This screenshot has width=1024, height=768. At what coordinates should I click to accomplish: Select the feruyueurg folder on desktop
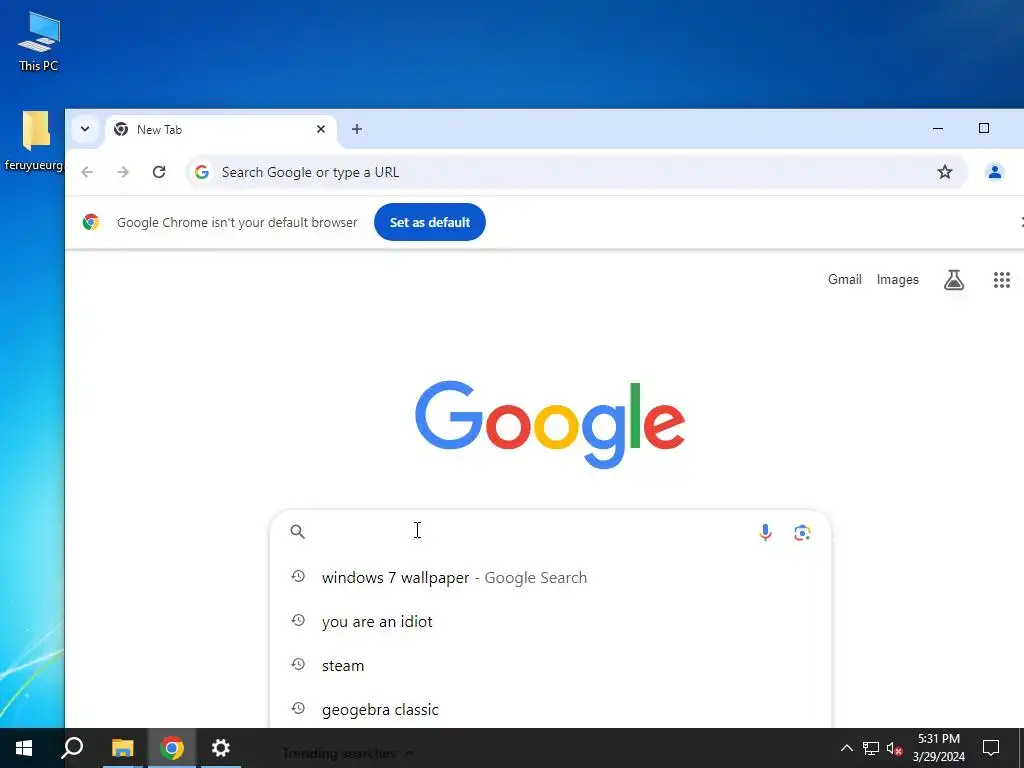coord(34,140)
